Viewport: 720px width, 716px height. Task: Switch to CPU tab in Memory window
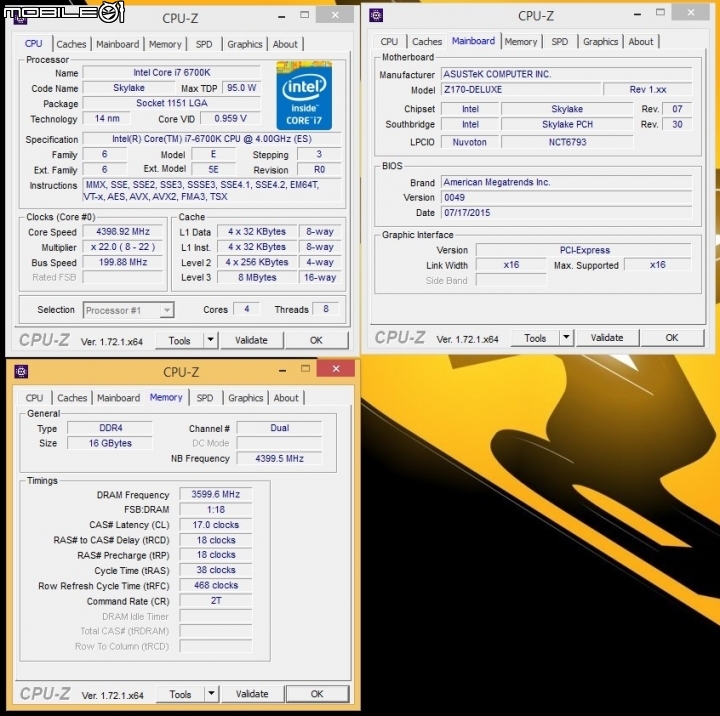coord(34,398)
